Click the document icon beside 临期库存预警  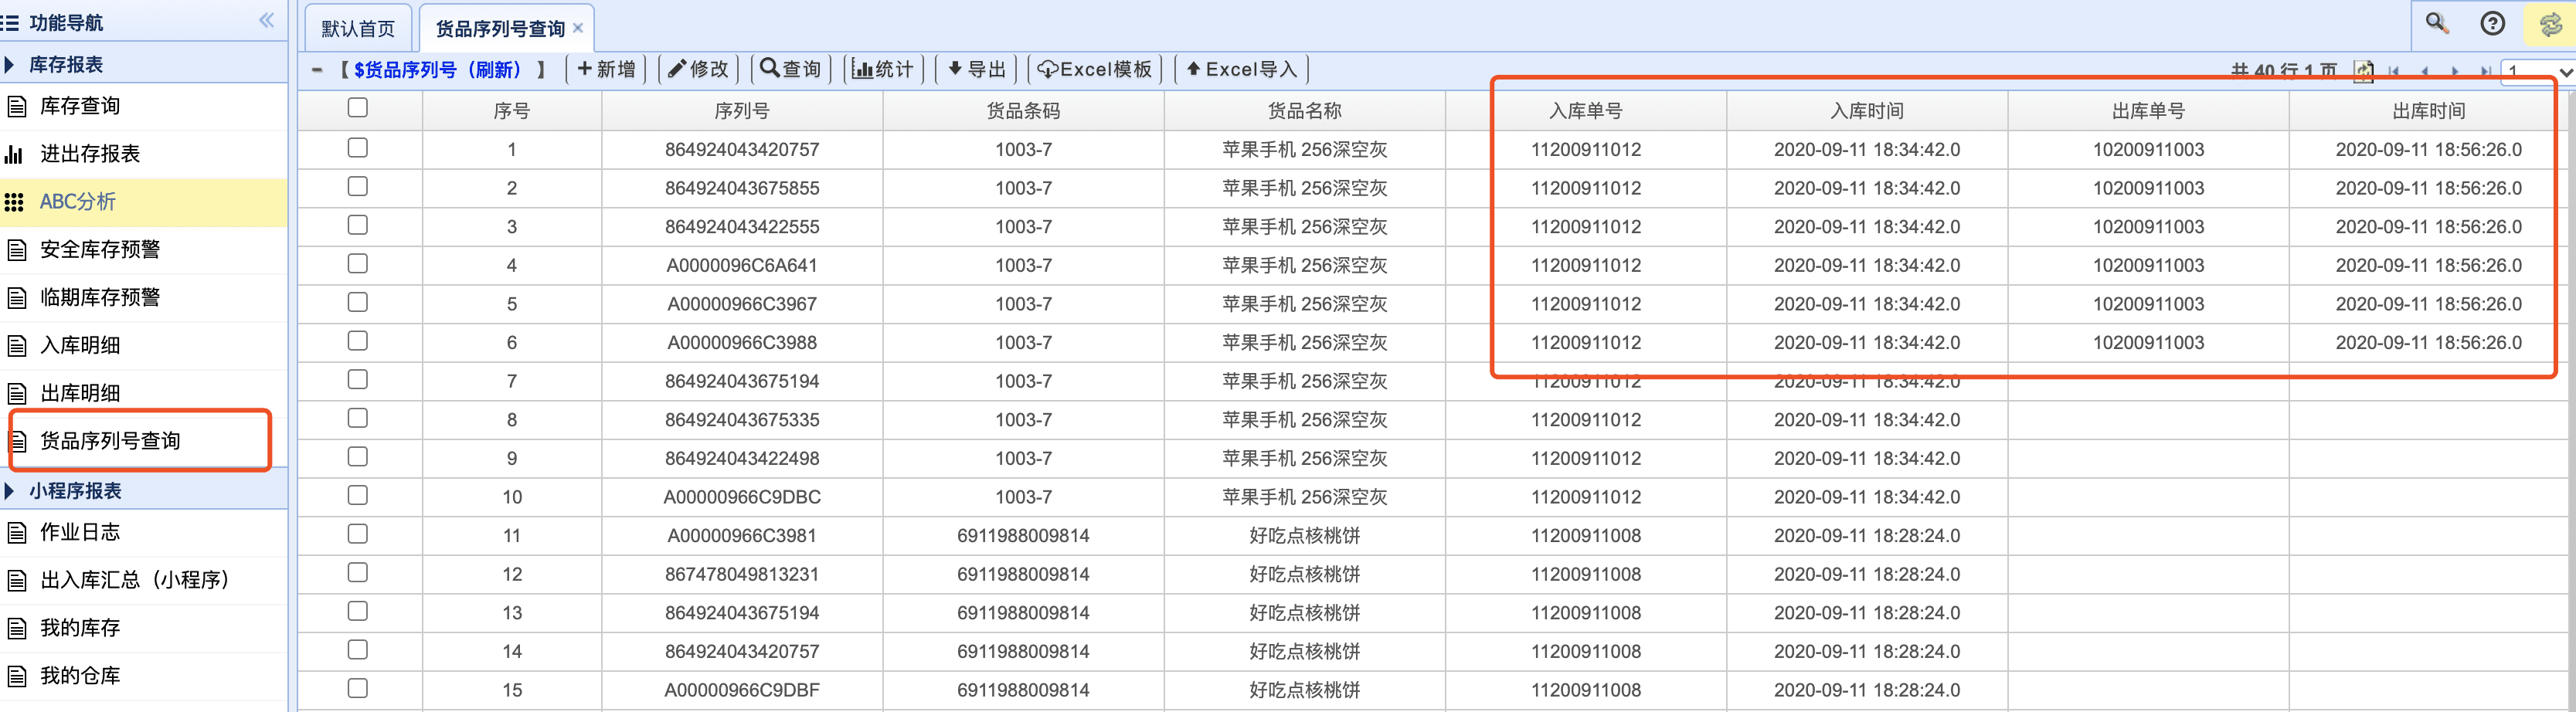pos(16,298)
